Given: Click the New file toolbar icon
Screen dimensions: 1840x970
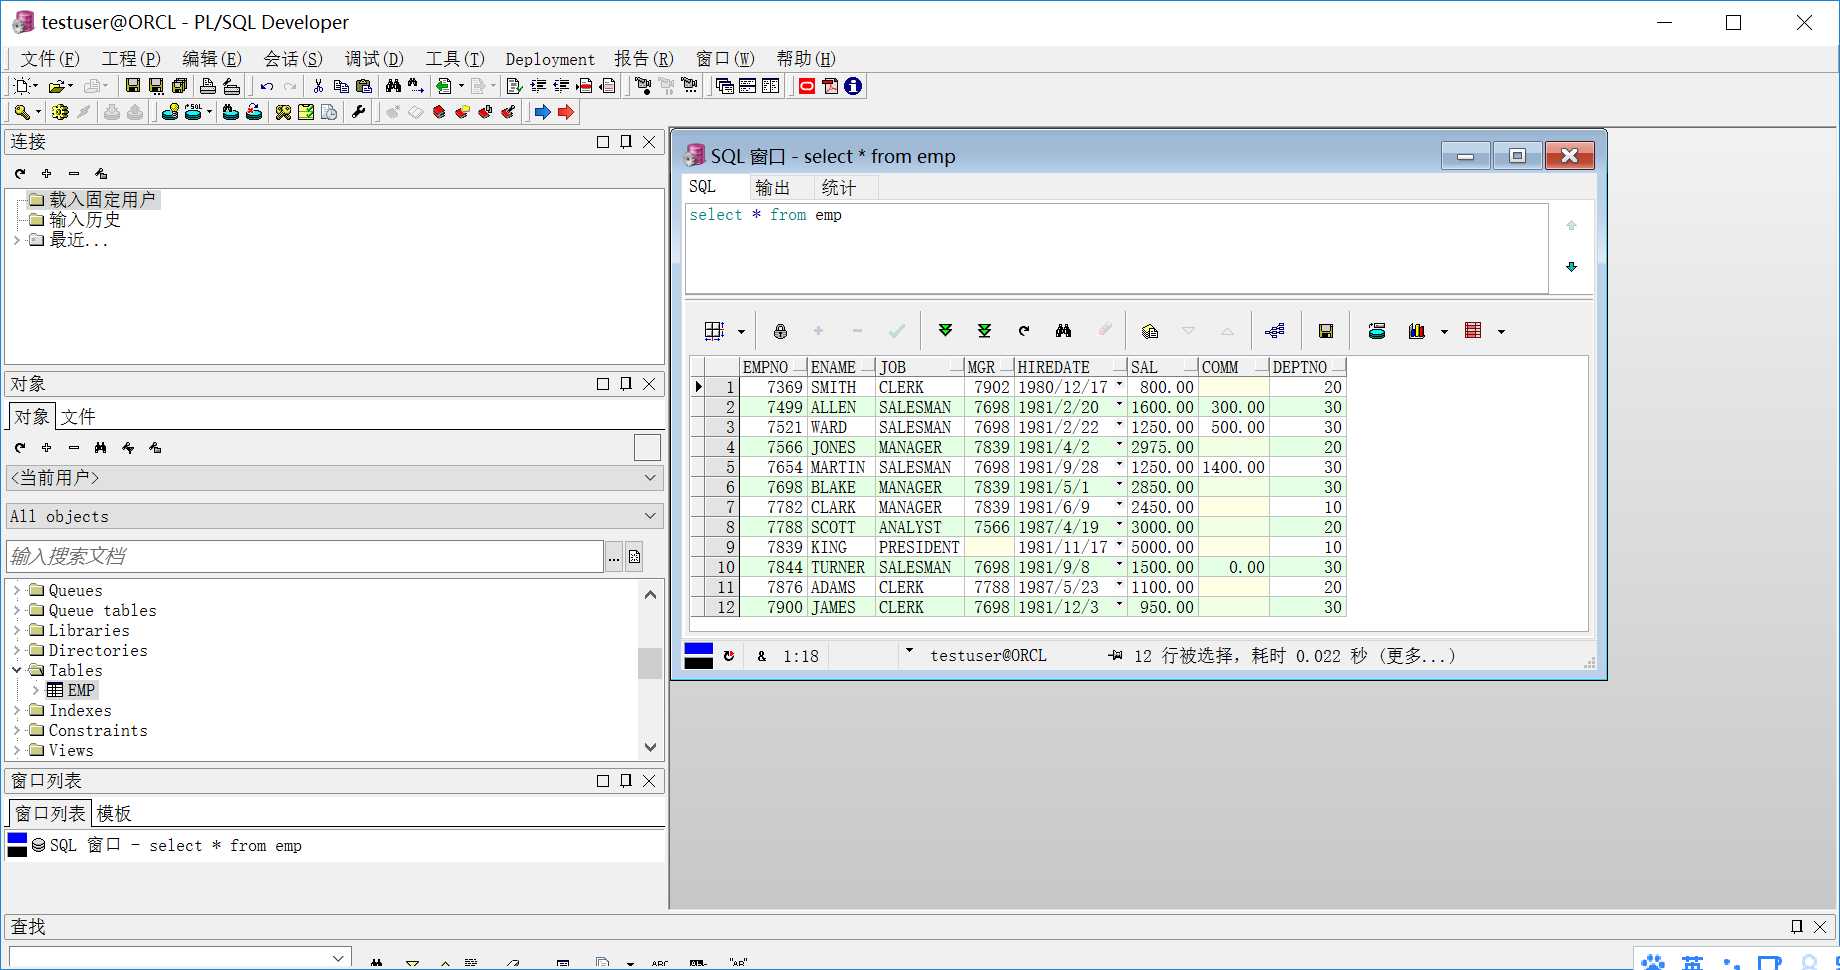Looking at the screenshot, I should [22, 86].
